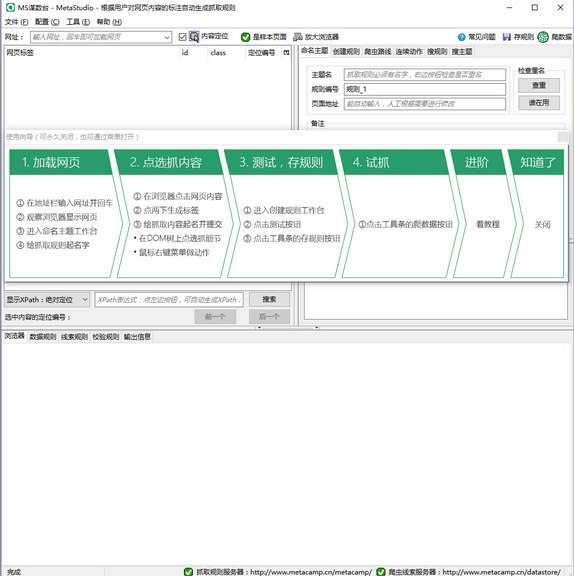Switch to the 输出信息 tab

(x=137, y=336)
